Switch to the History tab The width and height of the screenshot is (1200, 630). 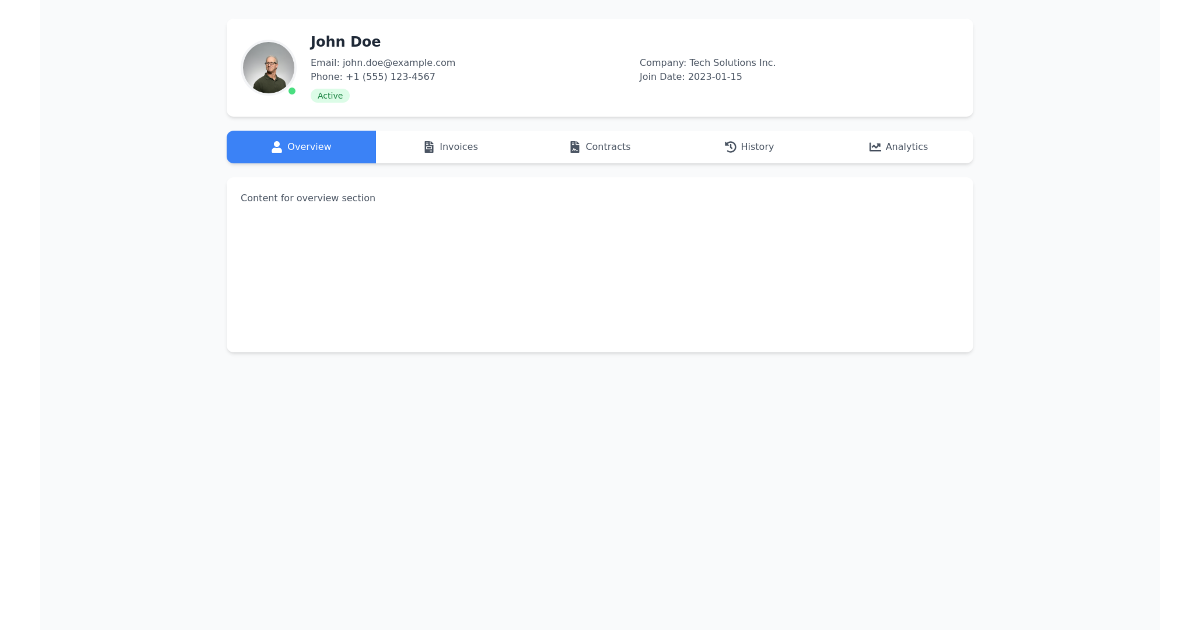749,146
